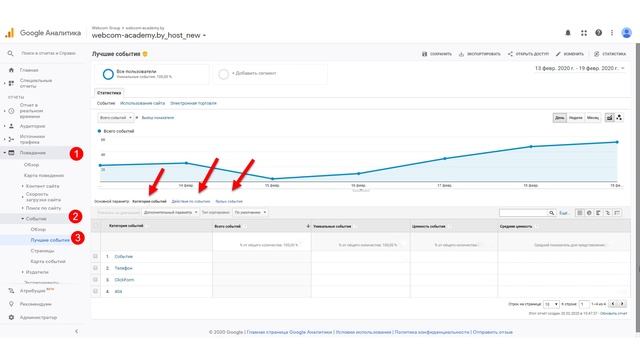Click the sidebar search magnifier icon
Screen dimensions: 640x360
(11, 53)
